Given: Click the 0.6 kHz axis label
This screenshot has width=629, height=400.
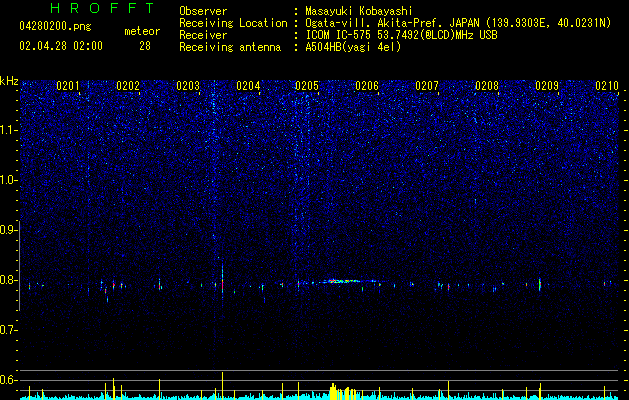Looking at the screenshot, I should tap(8, 380).
